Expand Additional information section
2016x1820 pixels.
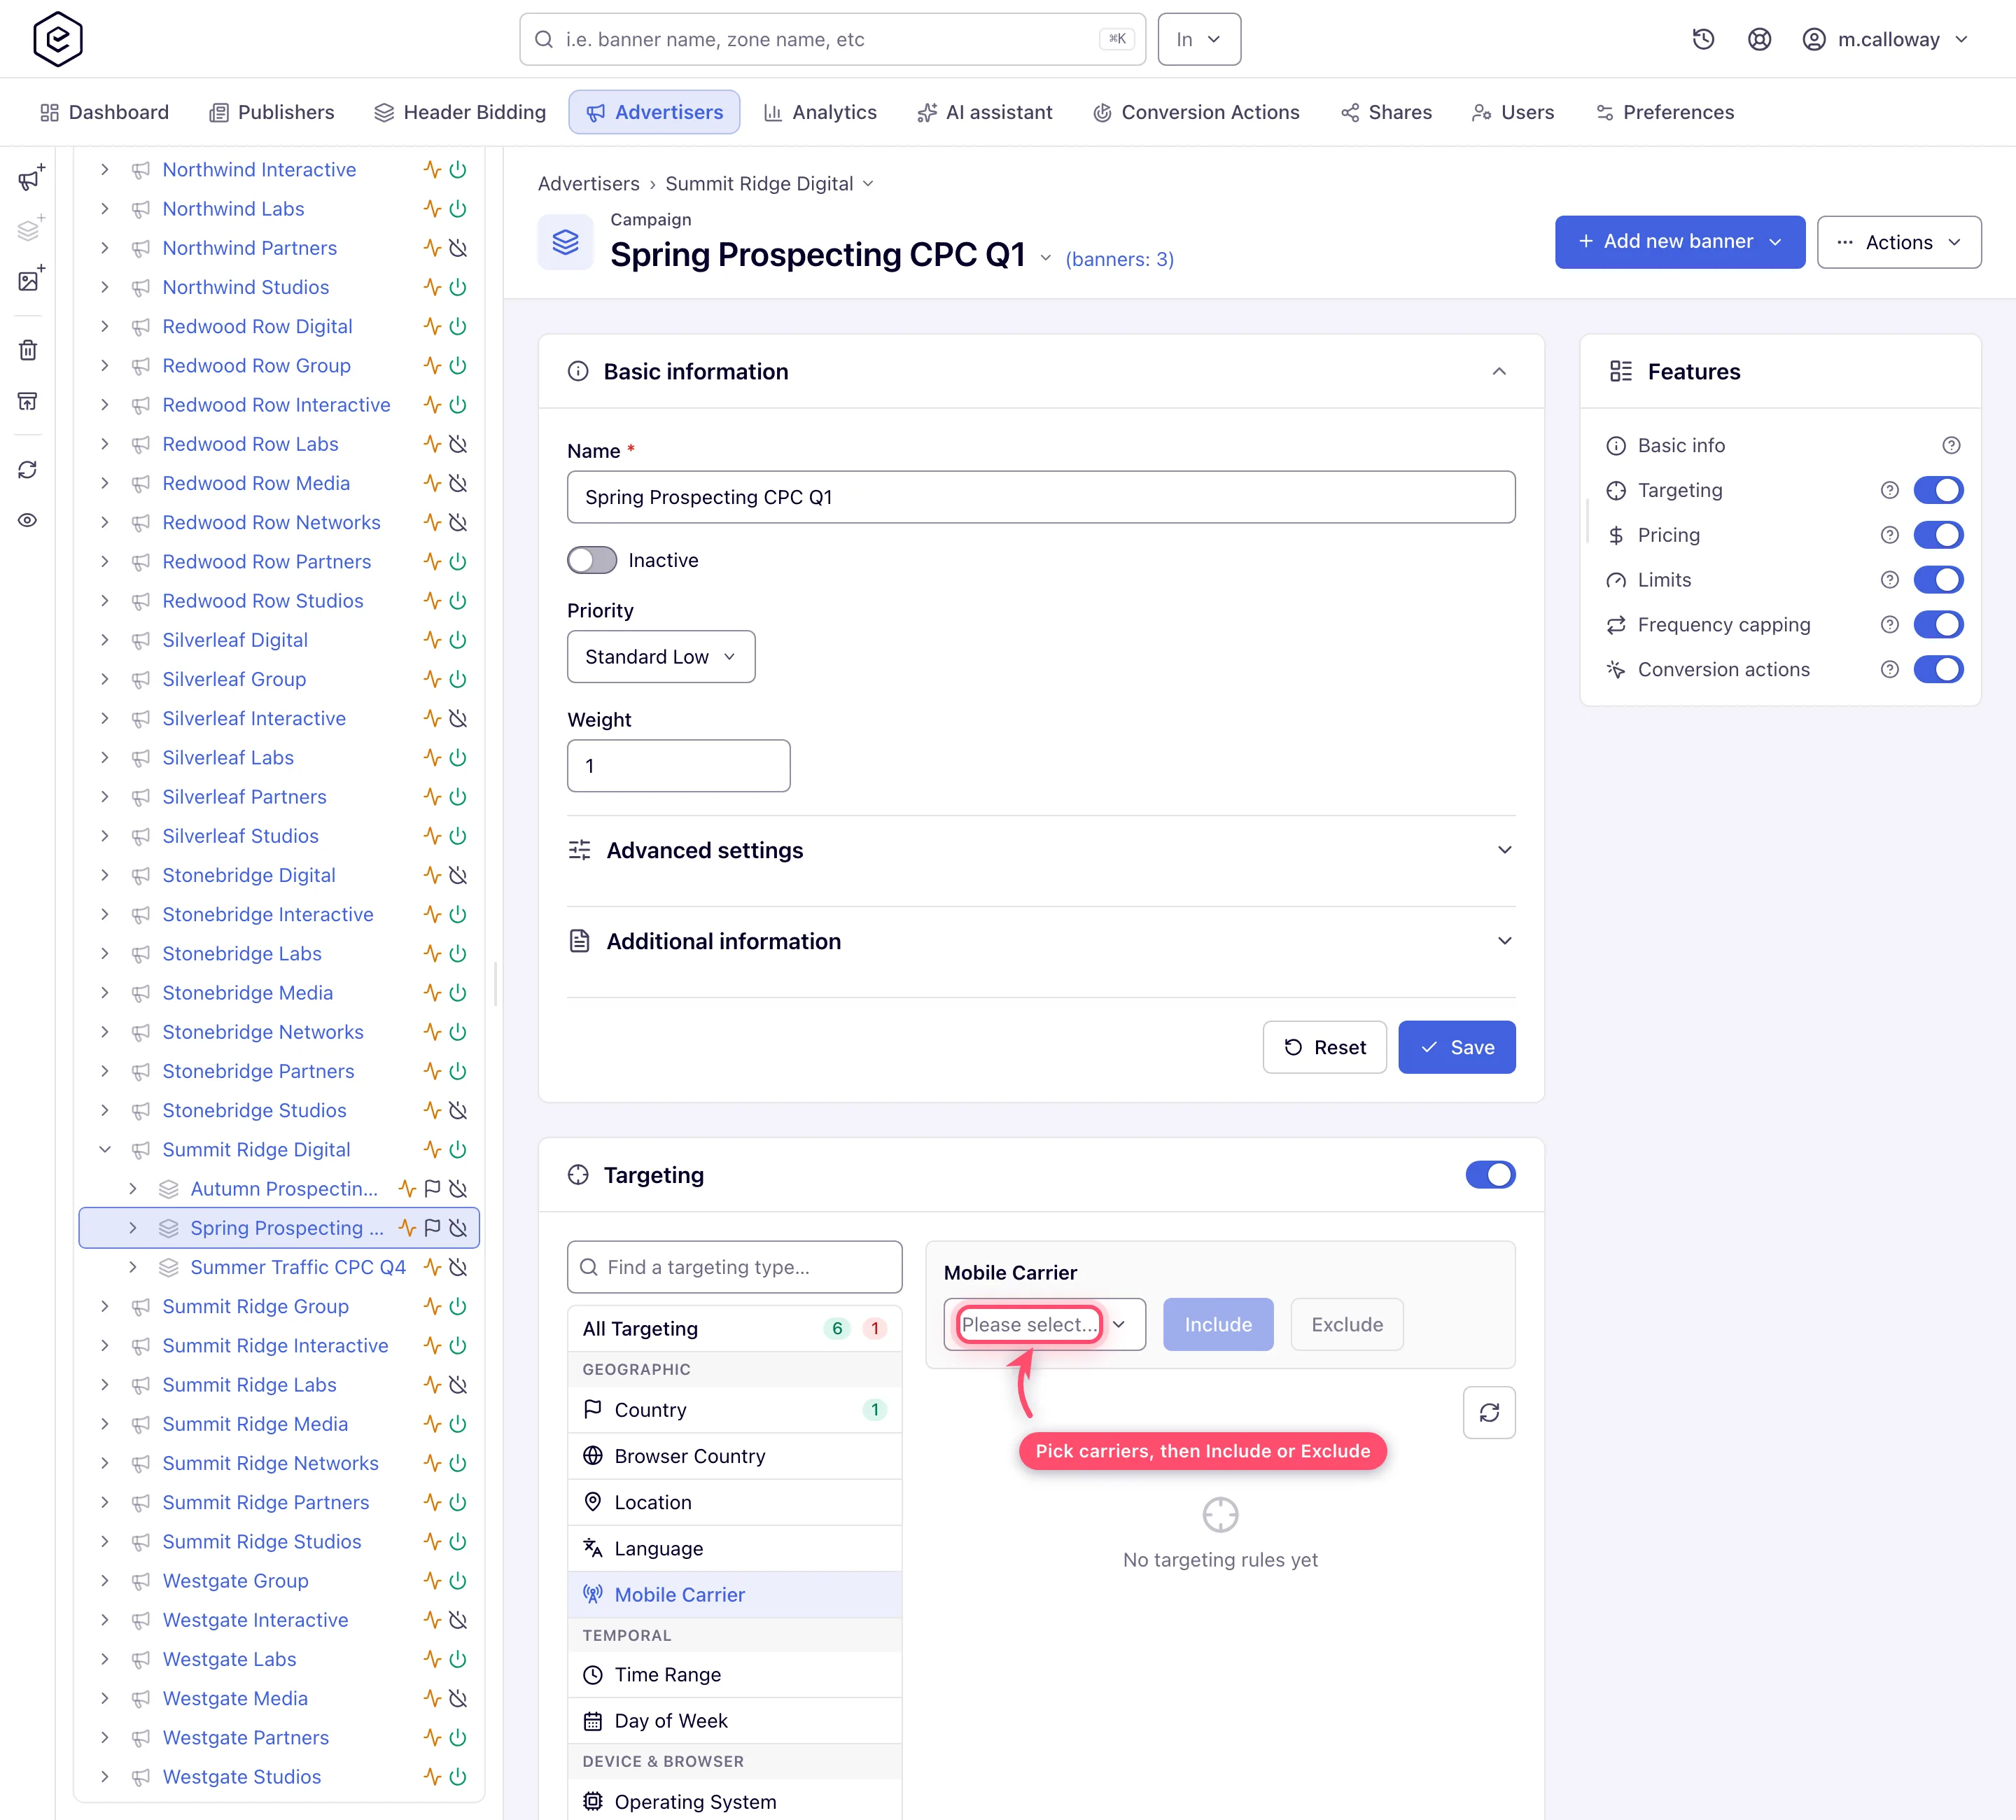tap(1041, 941)
